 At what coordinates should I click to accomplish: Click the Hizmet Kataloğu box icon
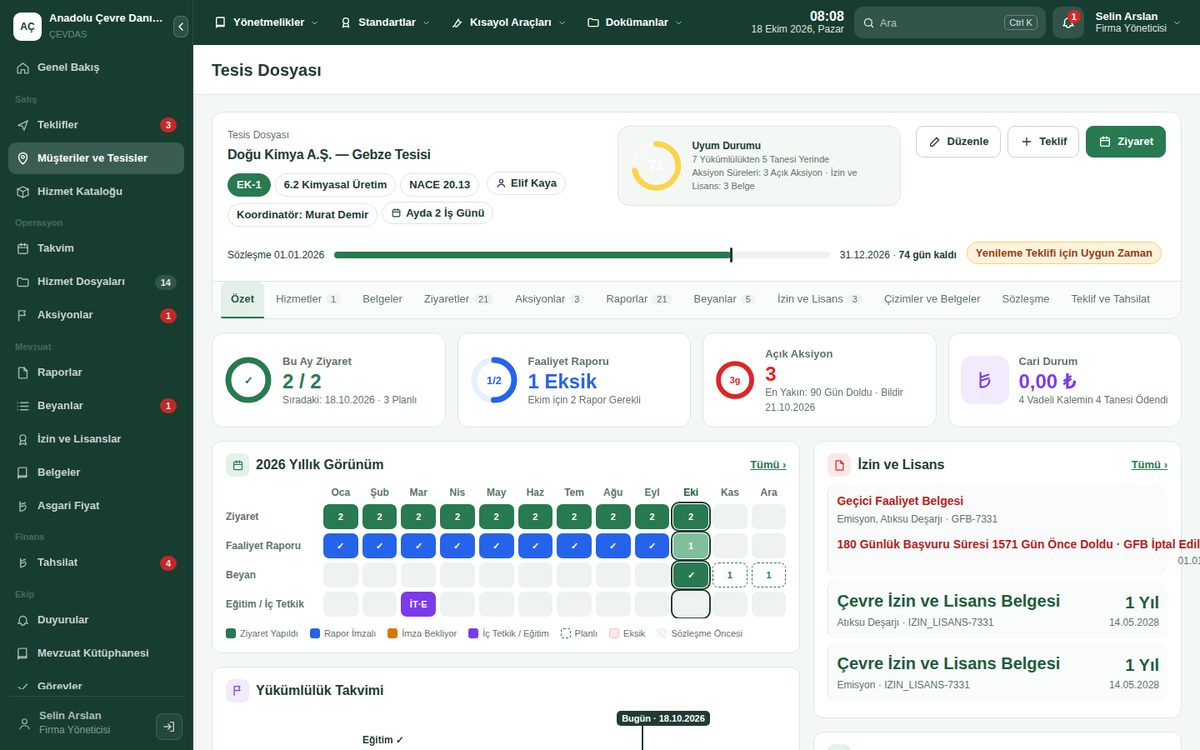(23, 191)
